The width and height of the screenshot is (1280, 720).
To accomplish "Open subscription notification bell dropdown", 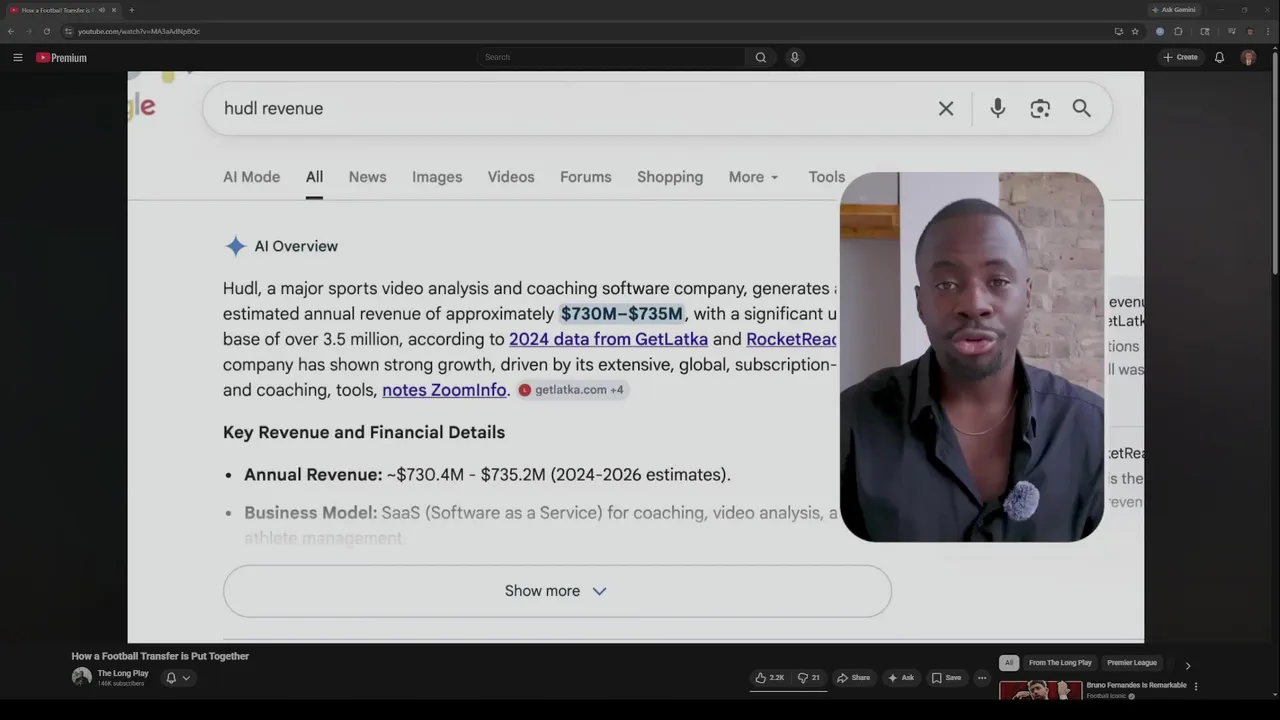I will pyautogui.click(x=177, y=678).
